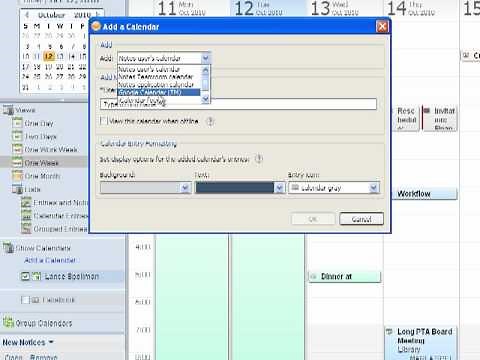
Task: Select date 31 in mini calendar
Action: (x=26, y=87)
